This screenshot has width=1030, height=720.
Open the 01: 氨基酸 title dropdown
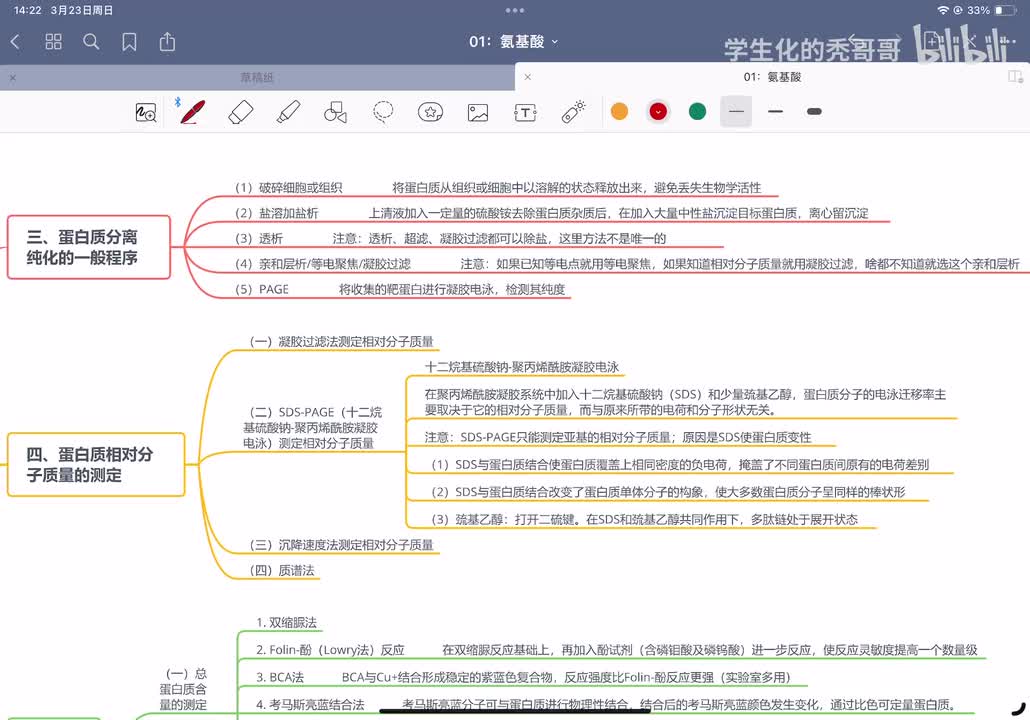514,41
